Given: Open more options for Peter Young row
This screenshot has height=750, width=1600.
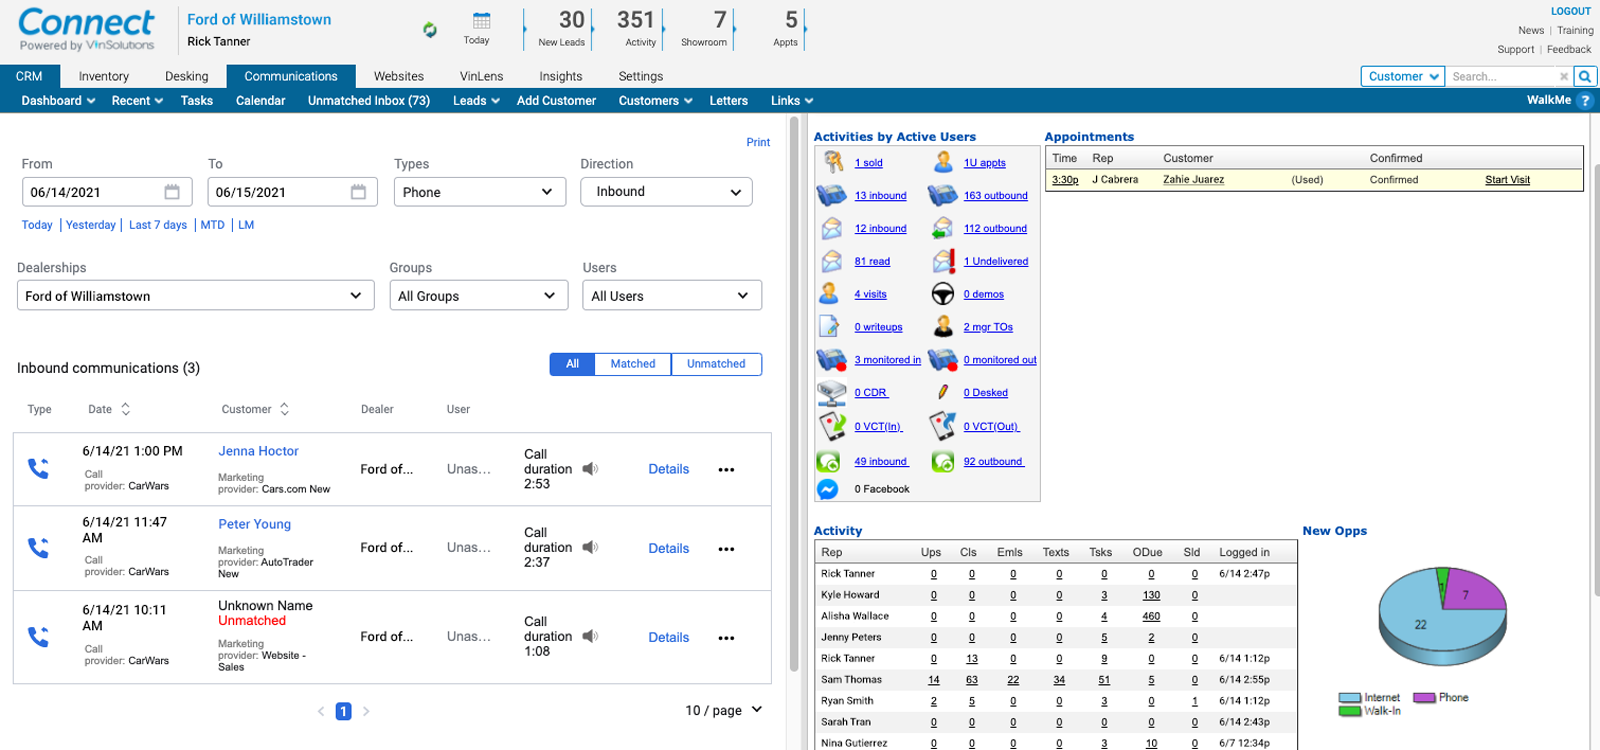Looking at the screenshot, I should (726, 548).
